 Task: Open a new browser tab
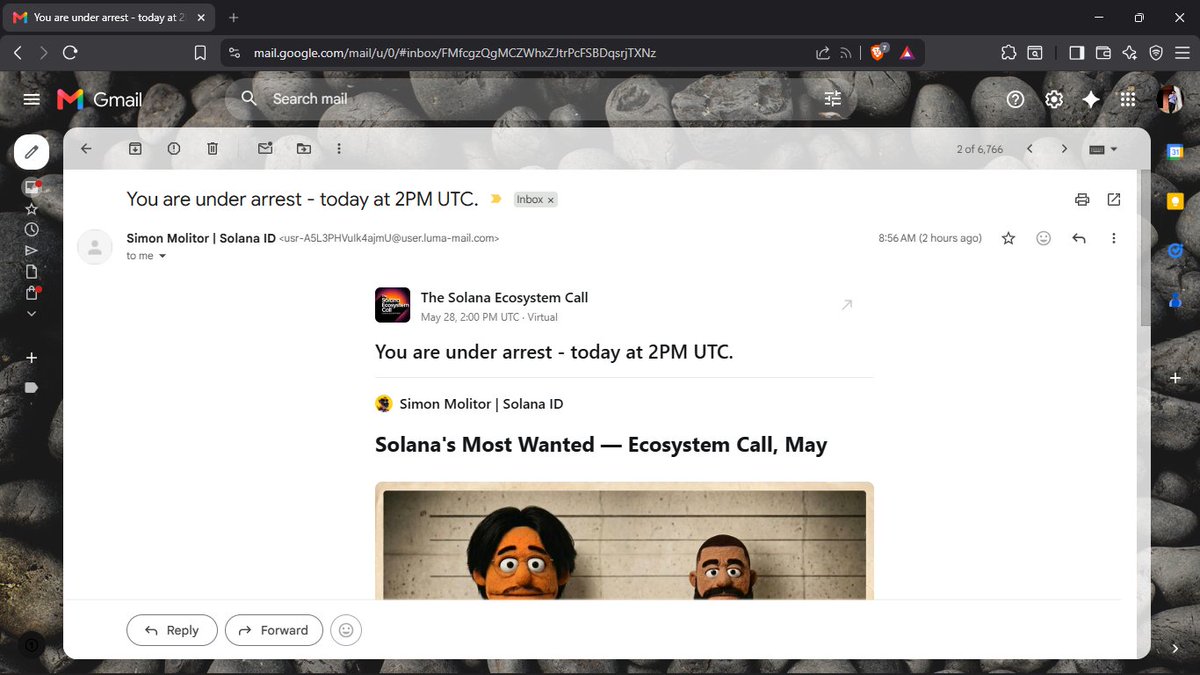[234, 18]
